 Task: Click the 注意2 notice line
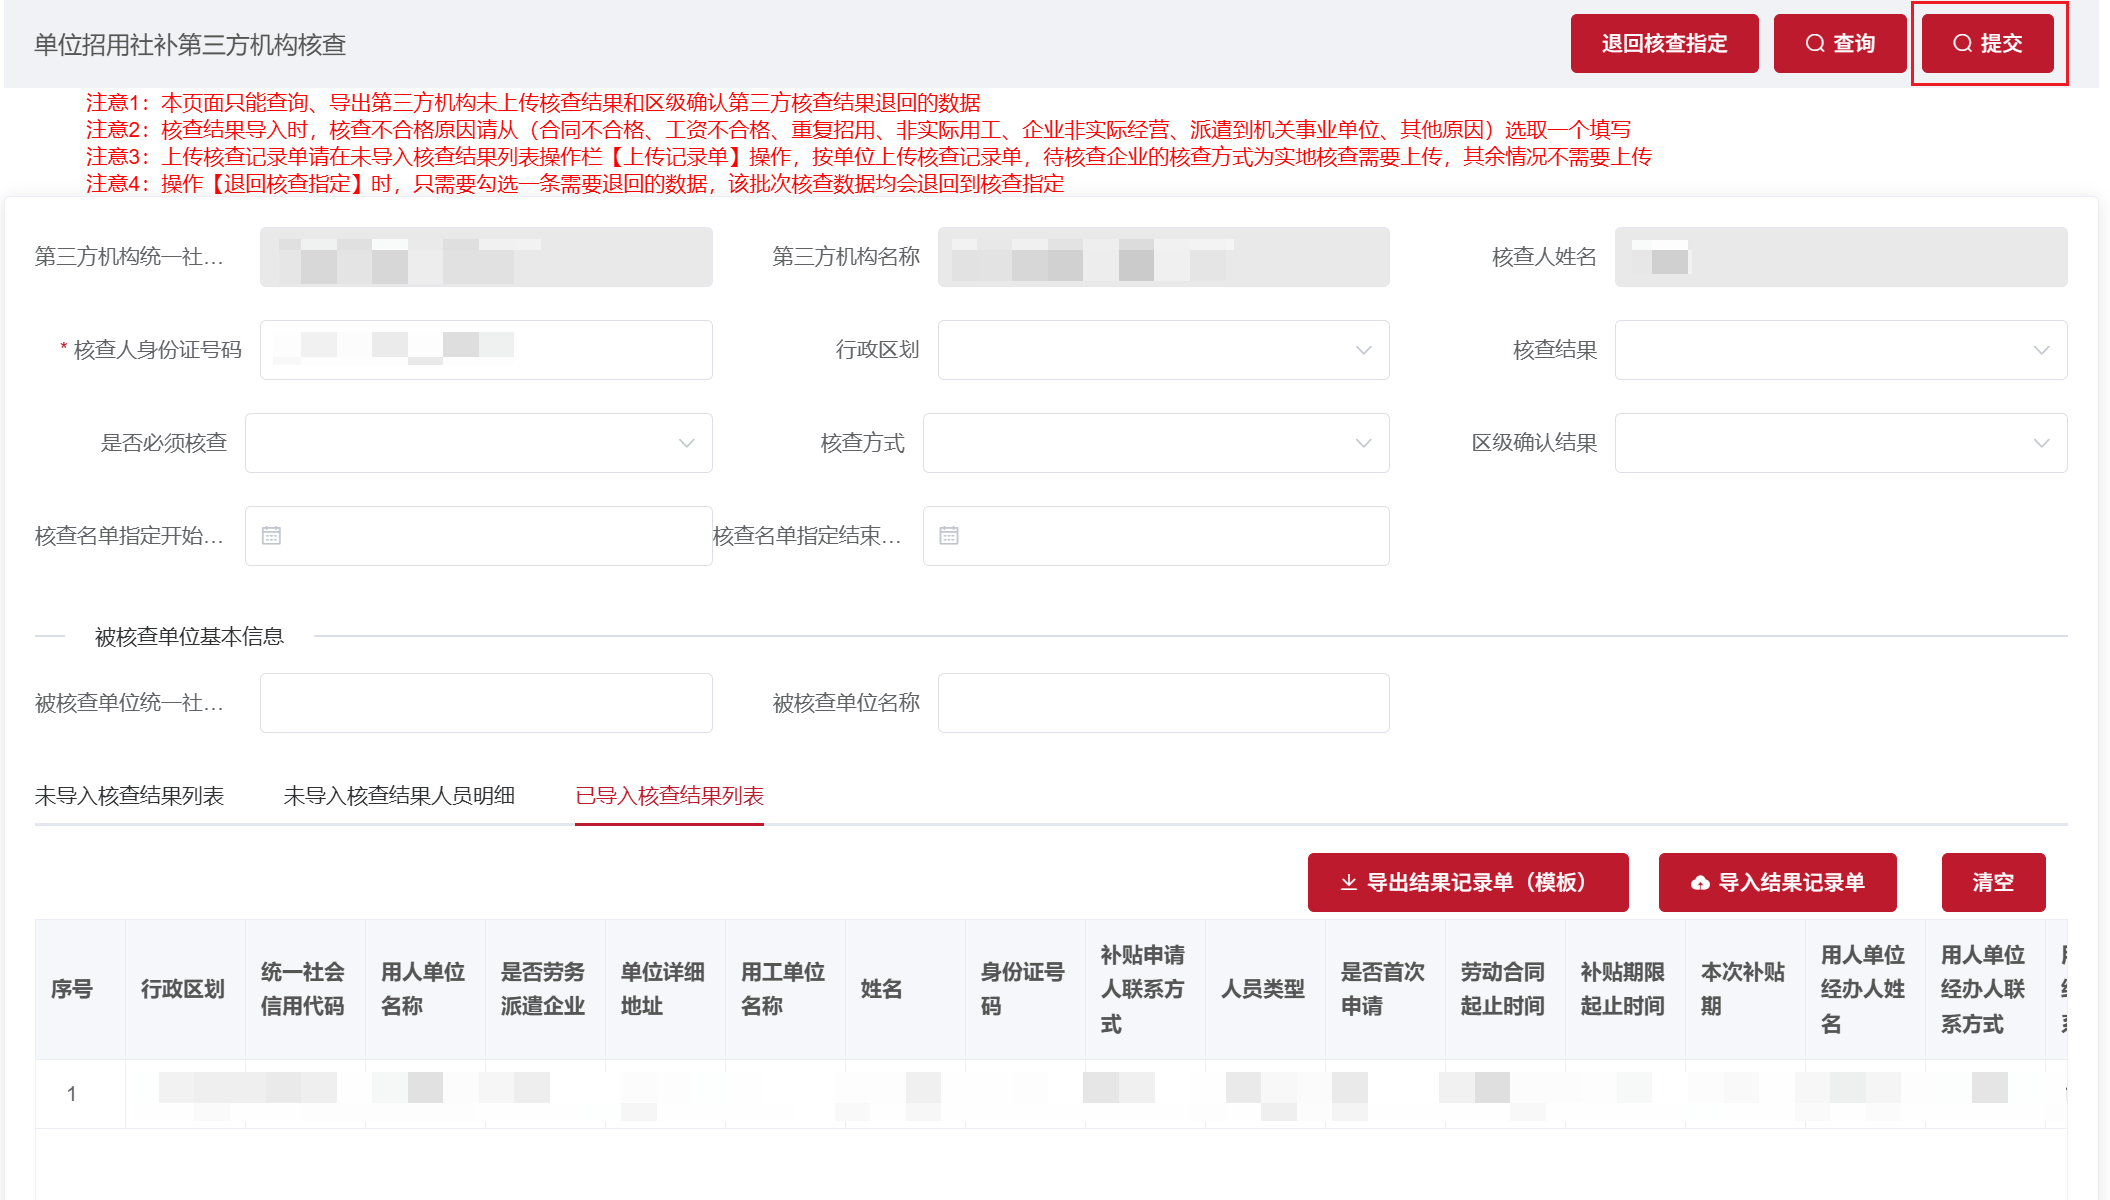858,130
